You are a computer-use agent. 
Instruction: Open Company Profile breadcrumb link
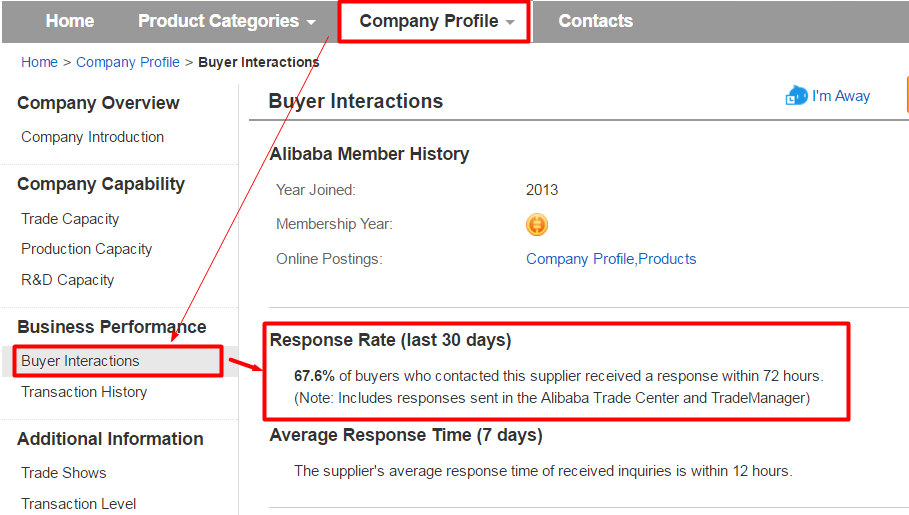pyautogui.click(x=128, y=62)
